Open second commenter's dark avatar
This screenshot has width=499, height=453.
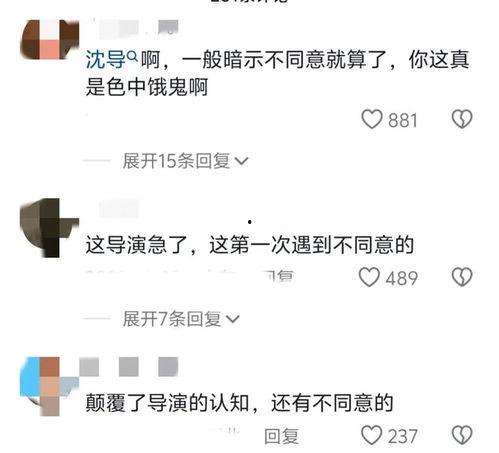[x=49, y=228]
